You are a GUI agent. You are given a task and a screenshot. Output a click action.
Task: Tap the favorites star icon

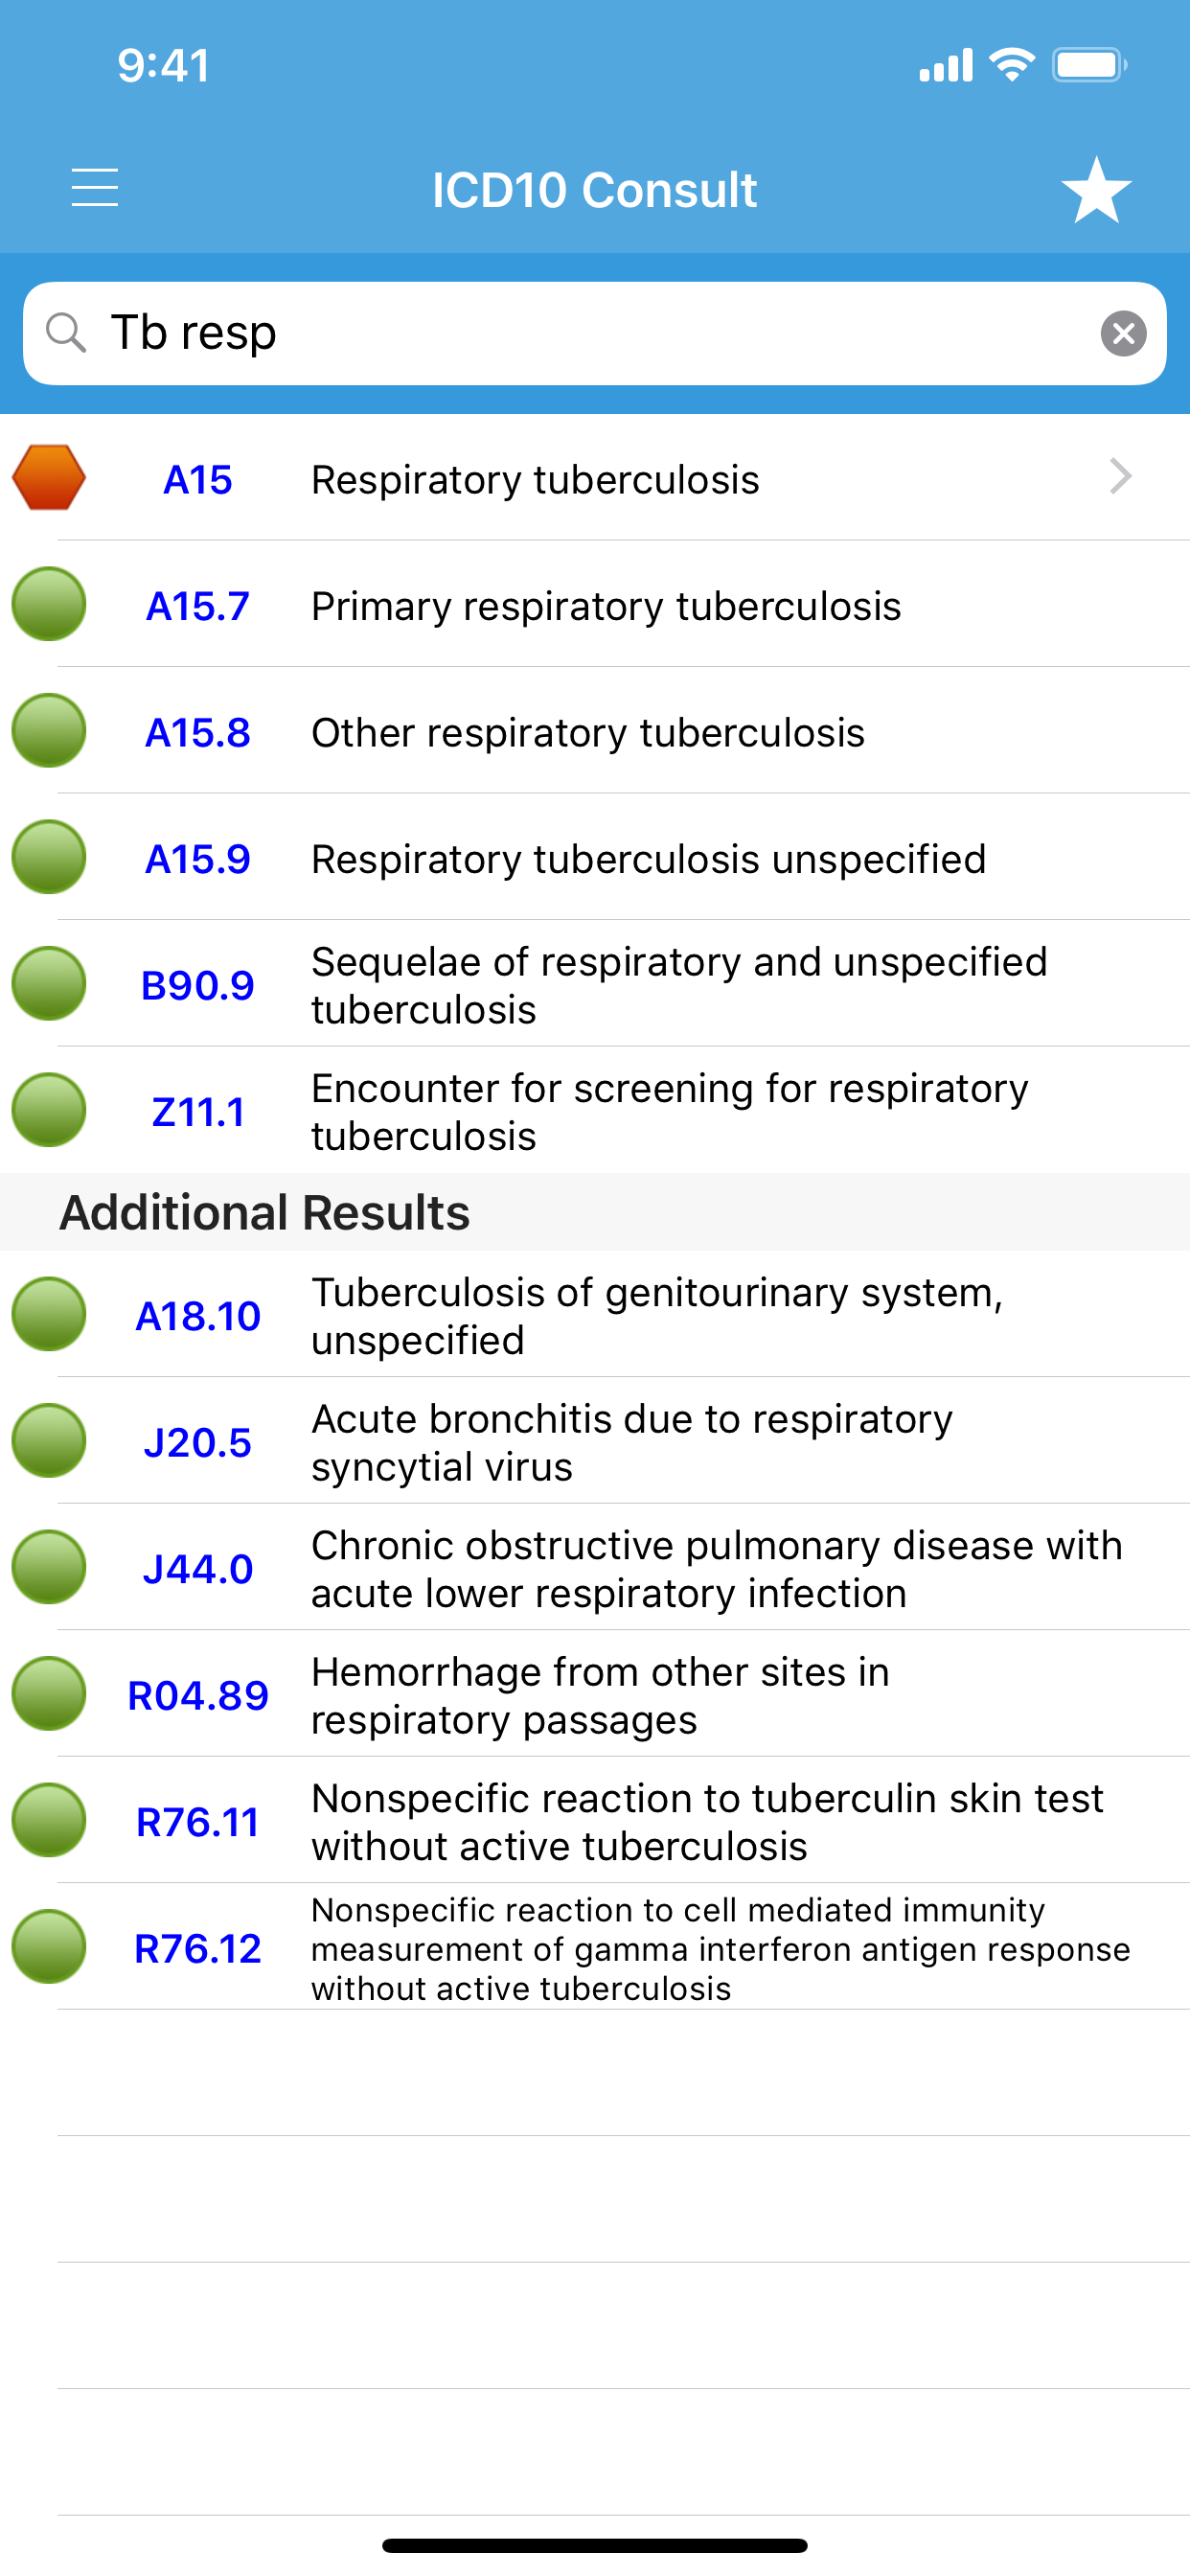coord(1096,190)
